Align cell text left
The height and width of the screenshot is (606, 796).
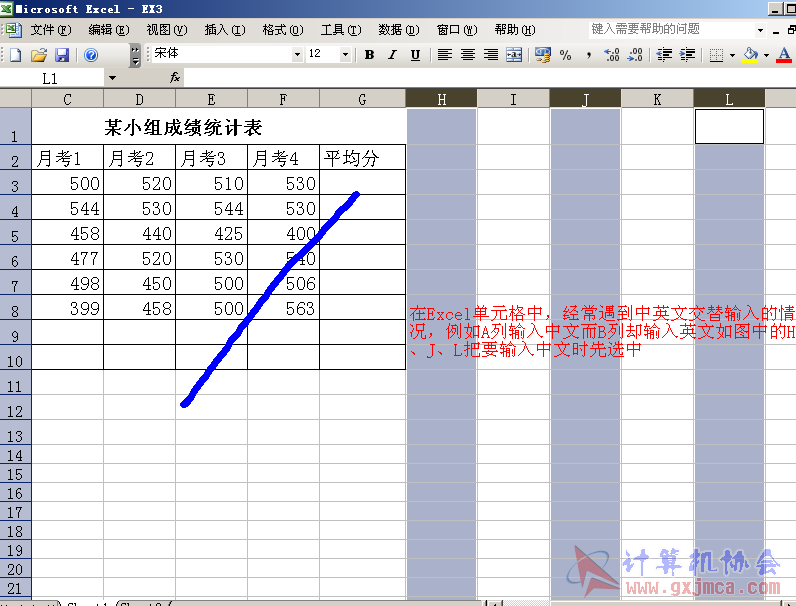pyautogui.click(x=445, y=55)
